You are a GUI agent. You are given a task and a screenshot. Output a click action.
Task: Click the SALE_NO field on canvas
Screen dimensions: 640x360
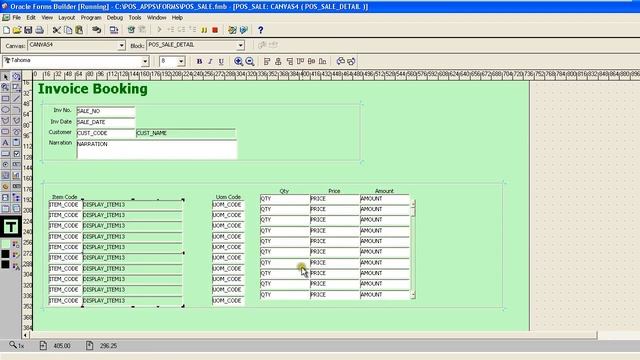[105, 111]
